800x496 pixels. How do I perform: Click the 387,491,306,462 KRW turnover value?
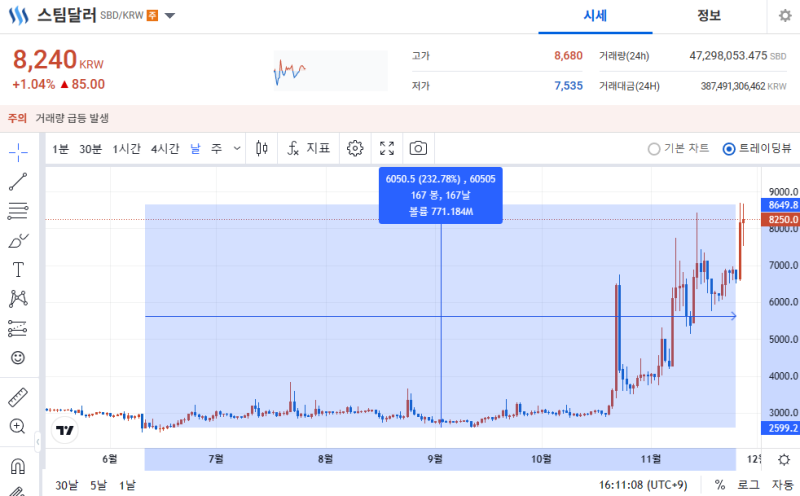tap(743, 86)
